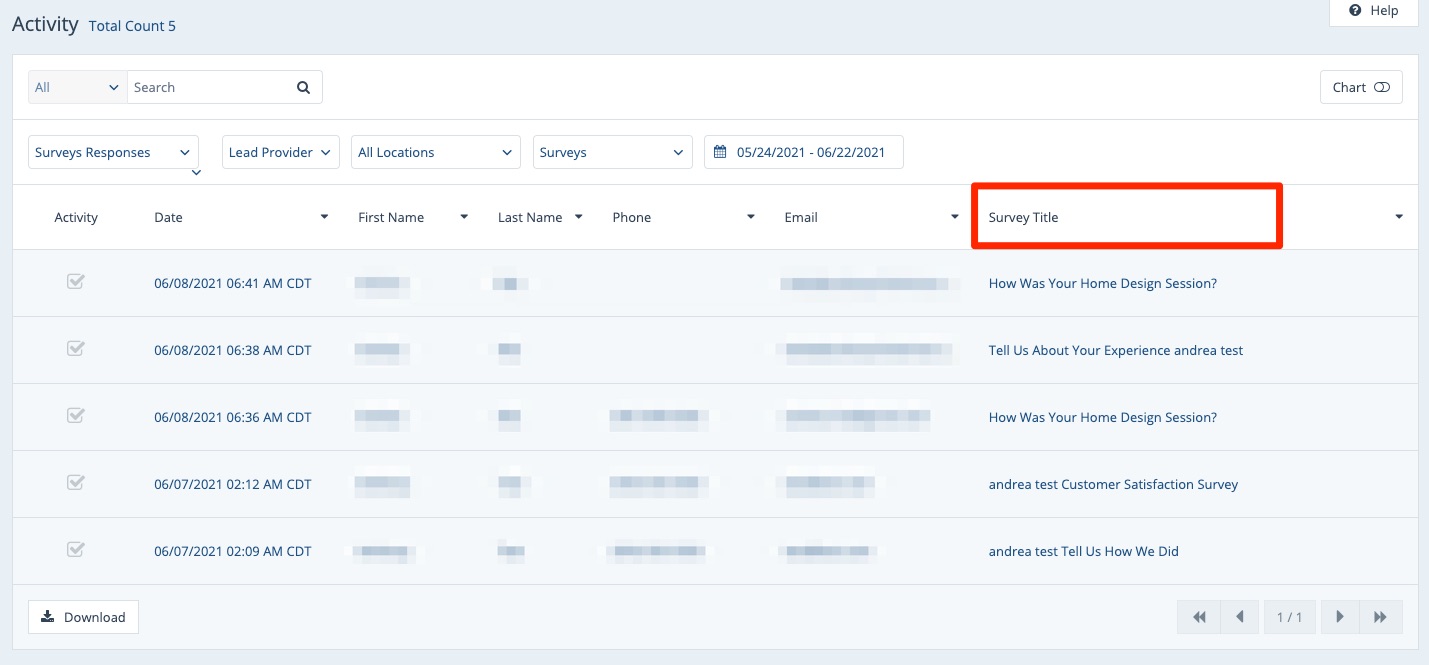Jump to the last page of results

tap(1381, 617)
